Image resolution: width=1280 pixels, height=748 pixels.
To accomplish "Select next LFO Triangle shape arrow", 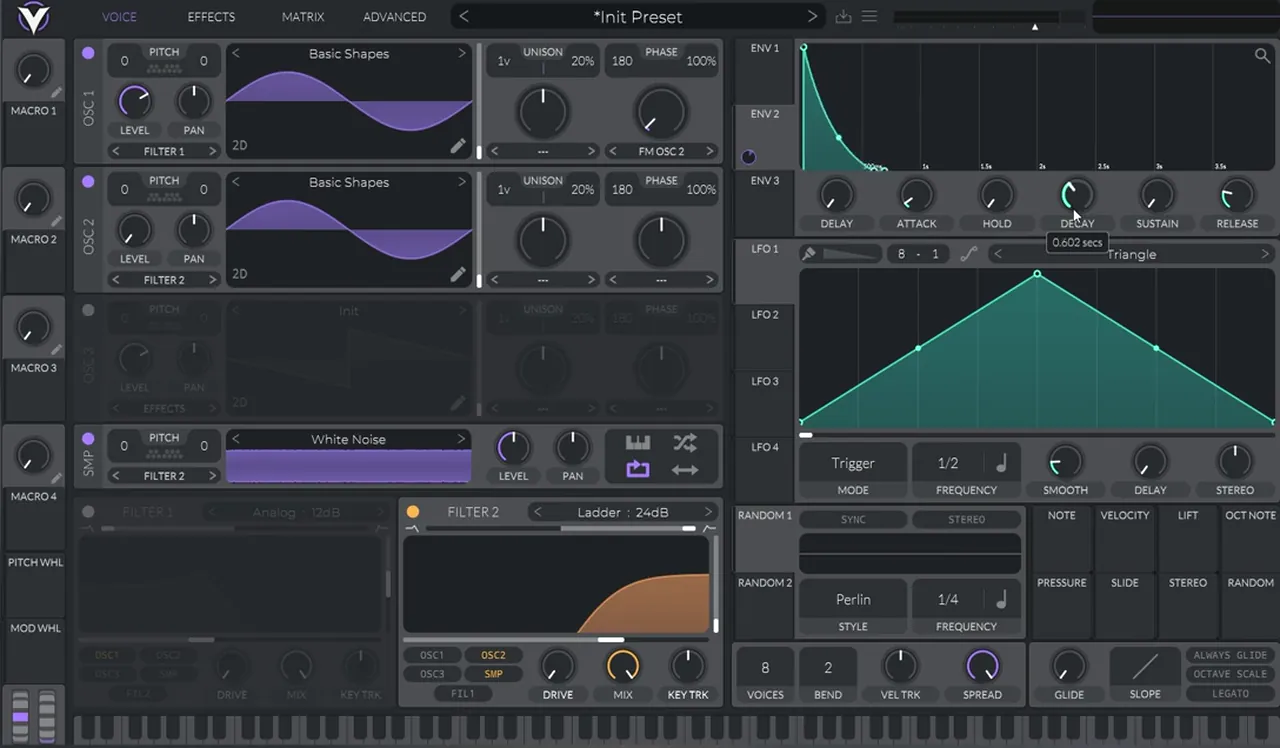I will (1265, 254).
